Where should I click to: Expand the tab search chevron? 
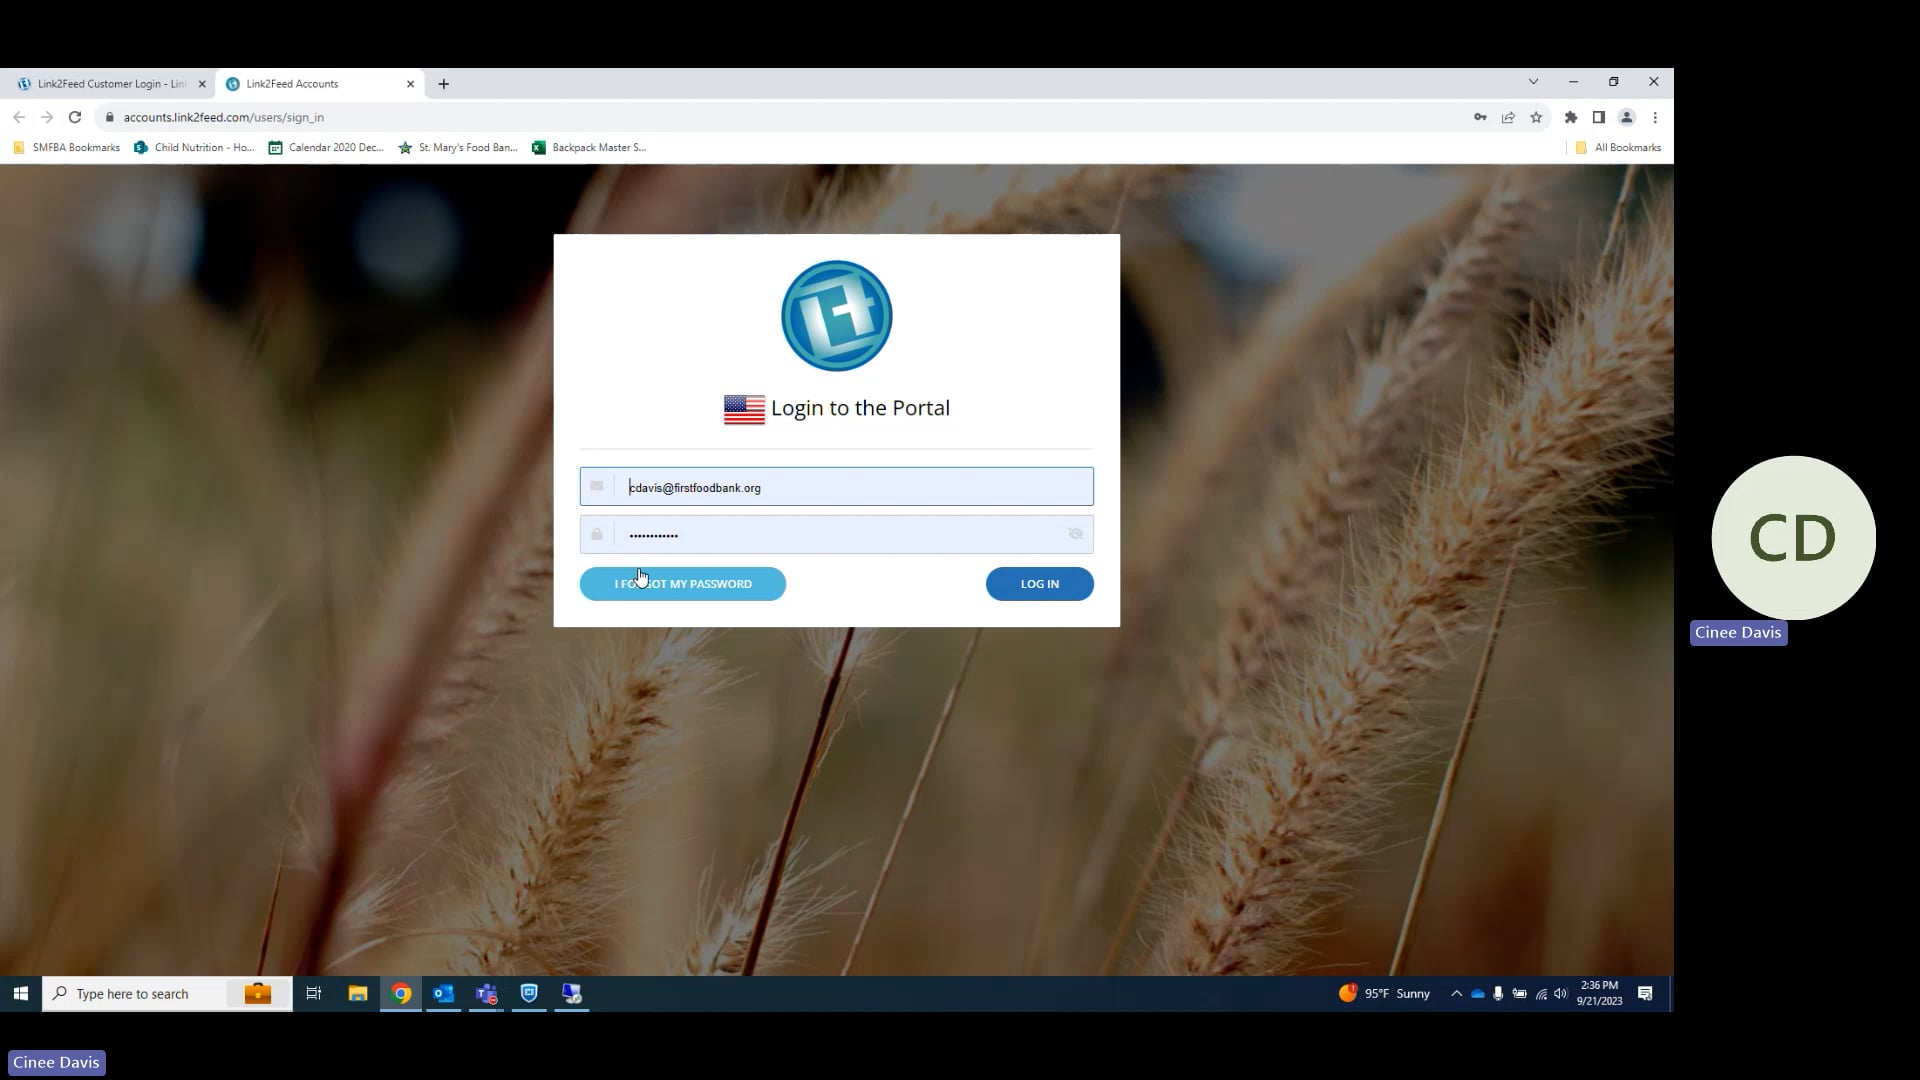(x=1533, y=81)
